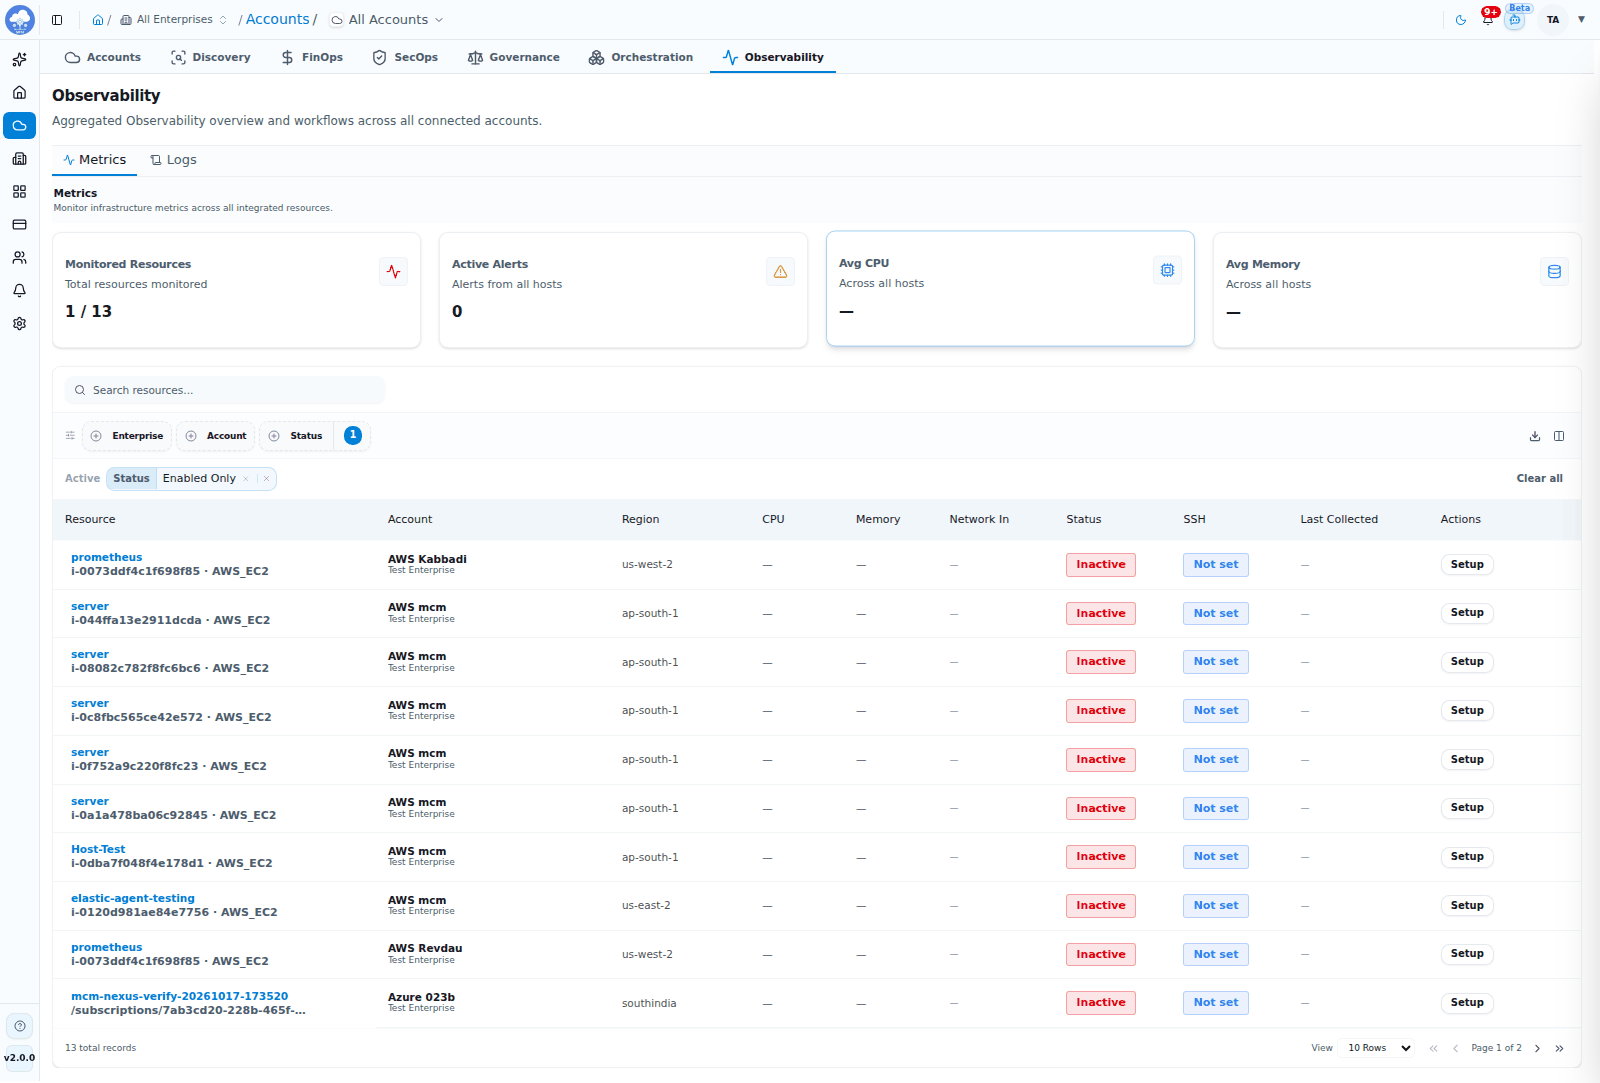
Task: Click the Avg Memory database icon
Action: point(1554,271)
